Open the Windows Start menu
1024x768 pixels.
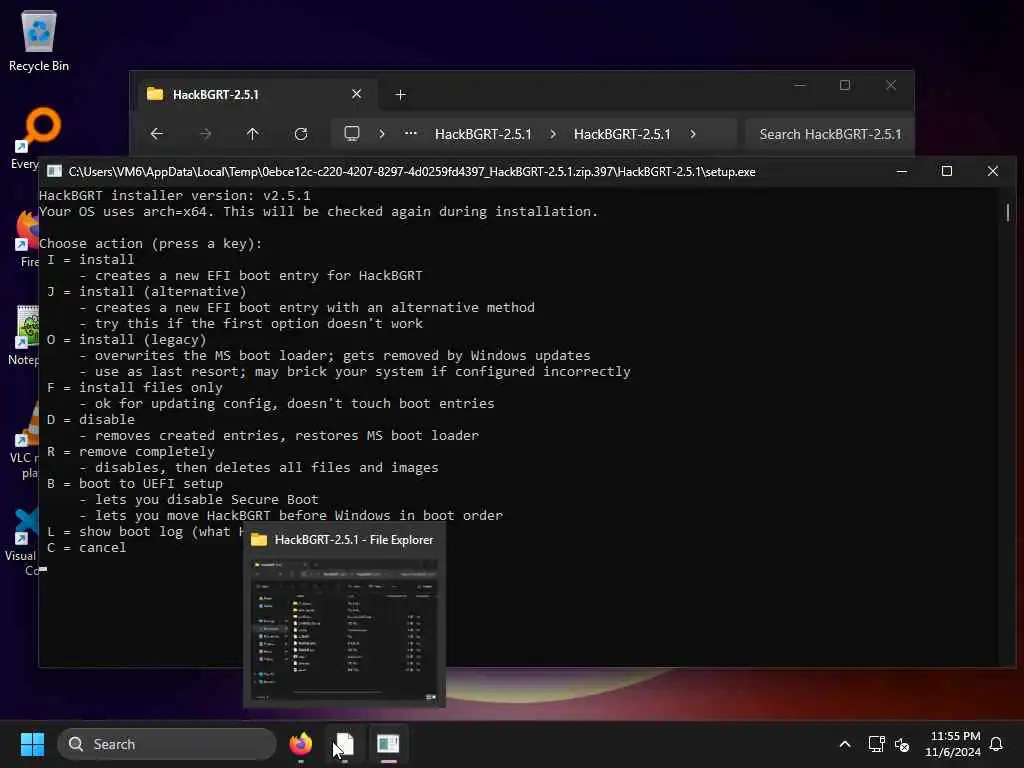point(32,744)
